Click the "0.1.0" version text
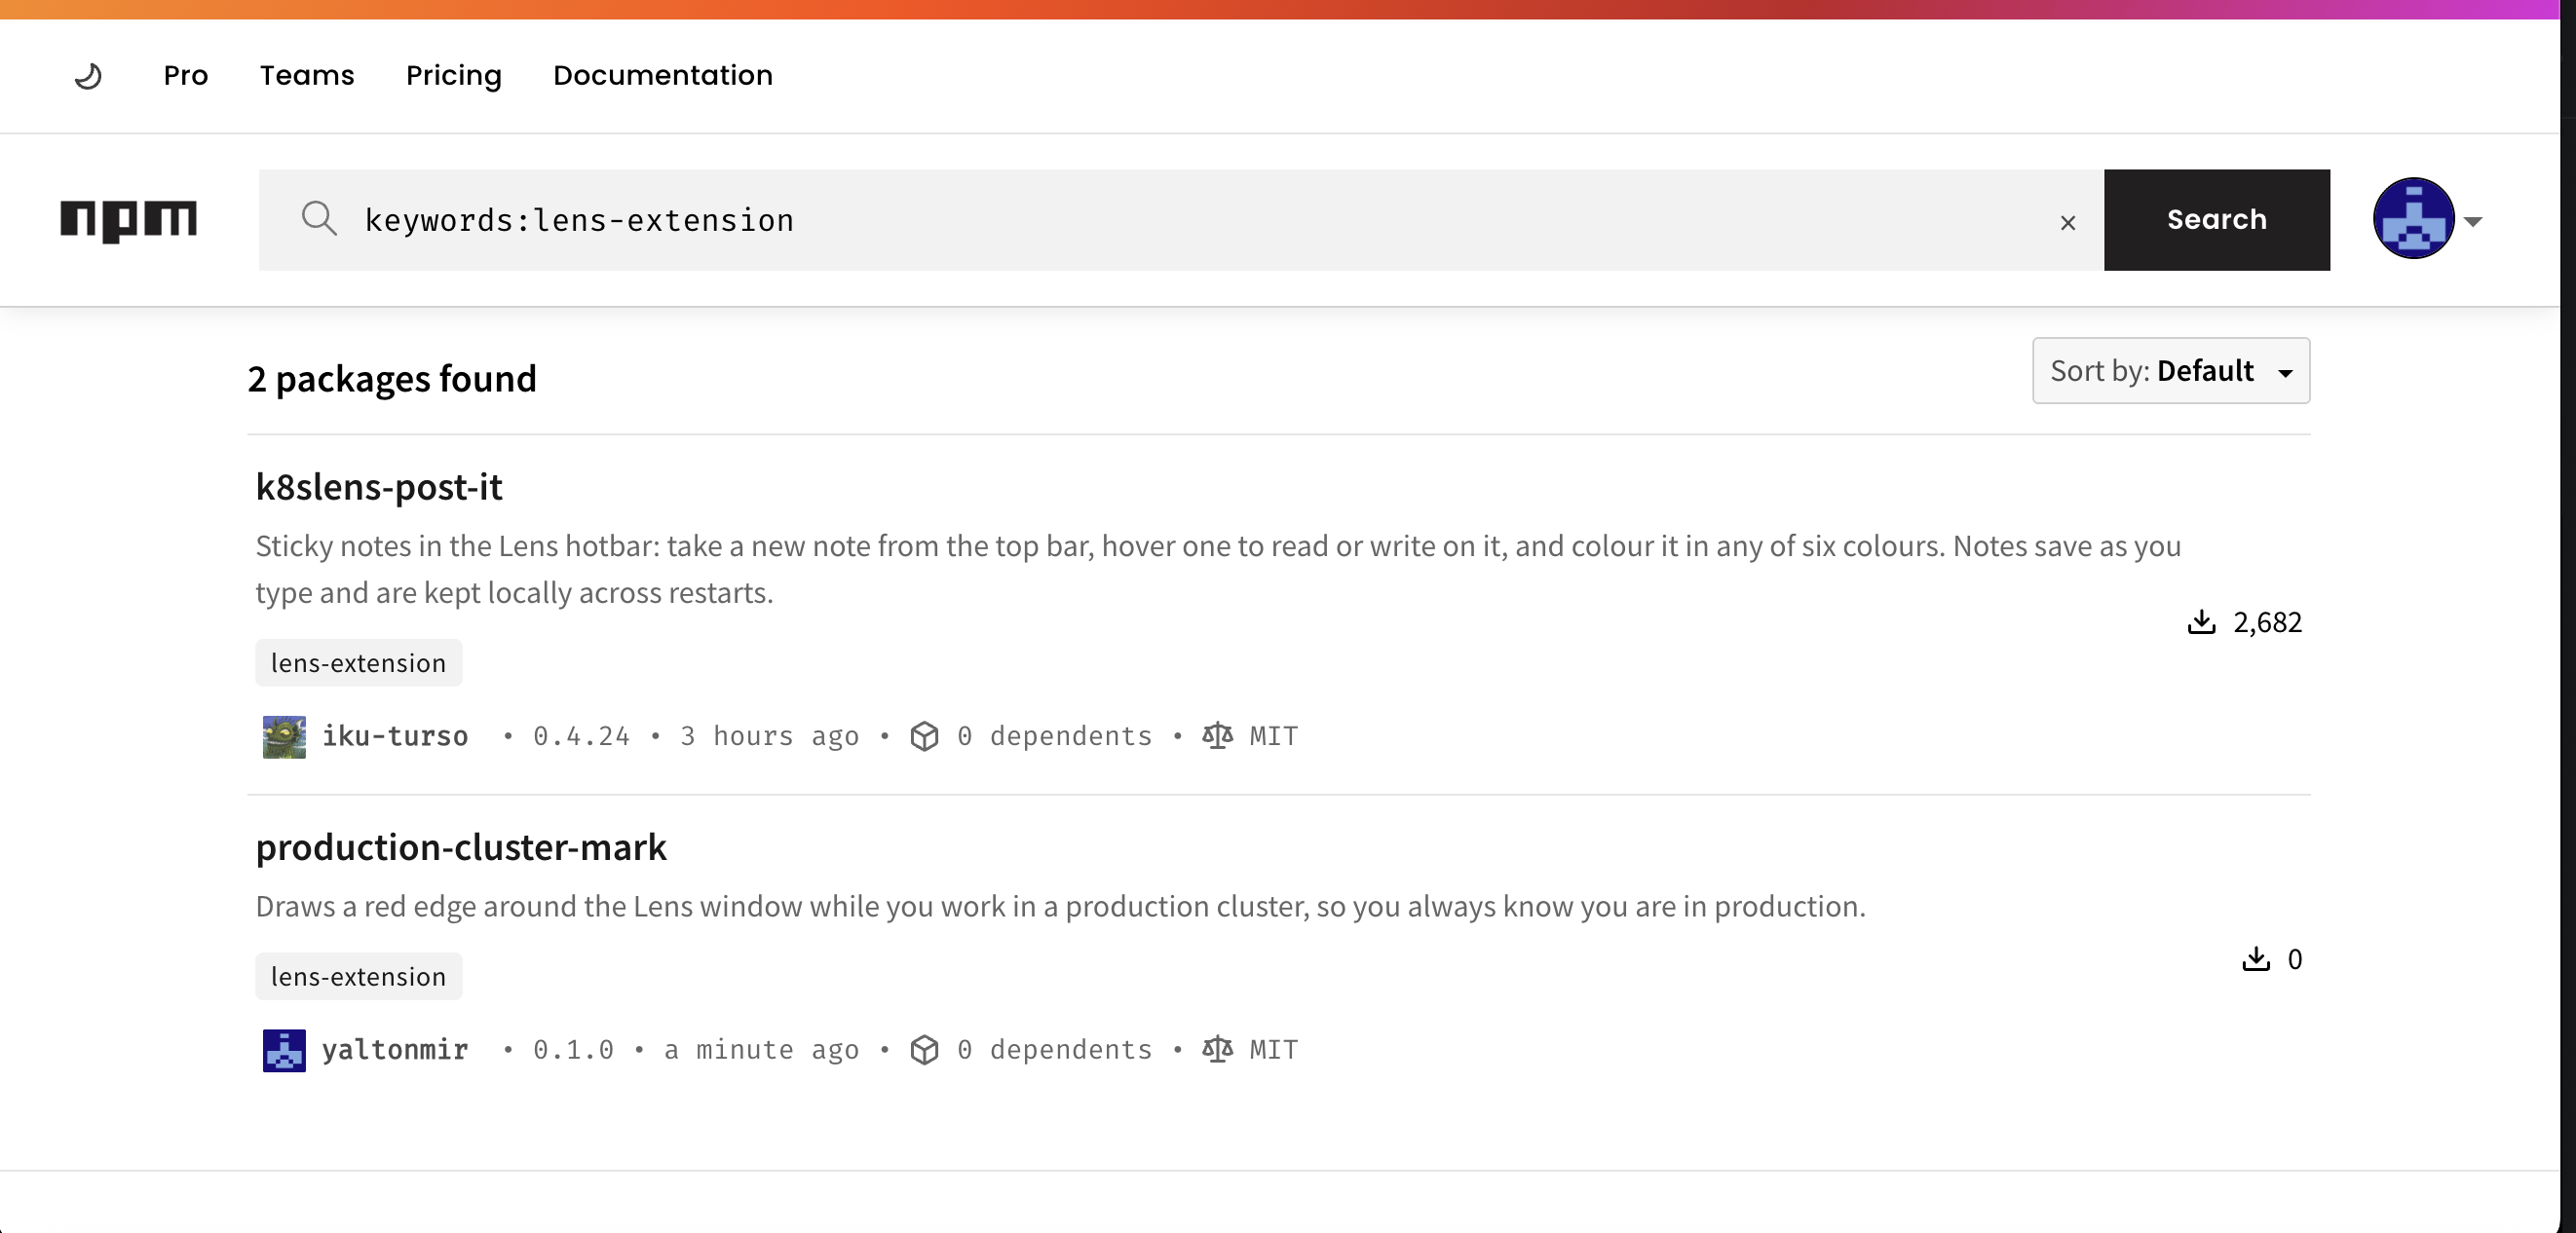The height and width of the screenshot is (1233, 2576). pyautogui.click(x=573, y=1050)
